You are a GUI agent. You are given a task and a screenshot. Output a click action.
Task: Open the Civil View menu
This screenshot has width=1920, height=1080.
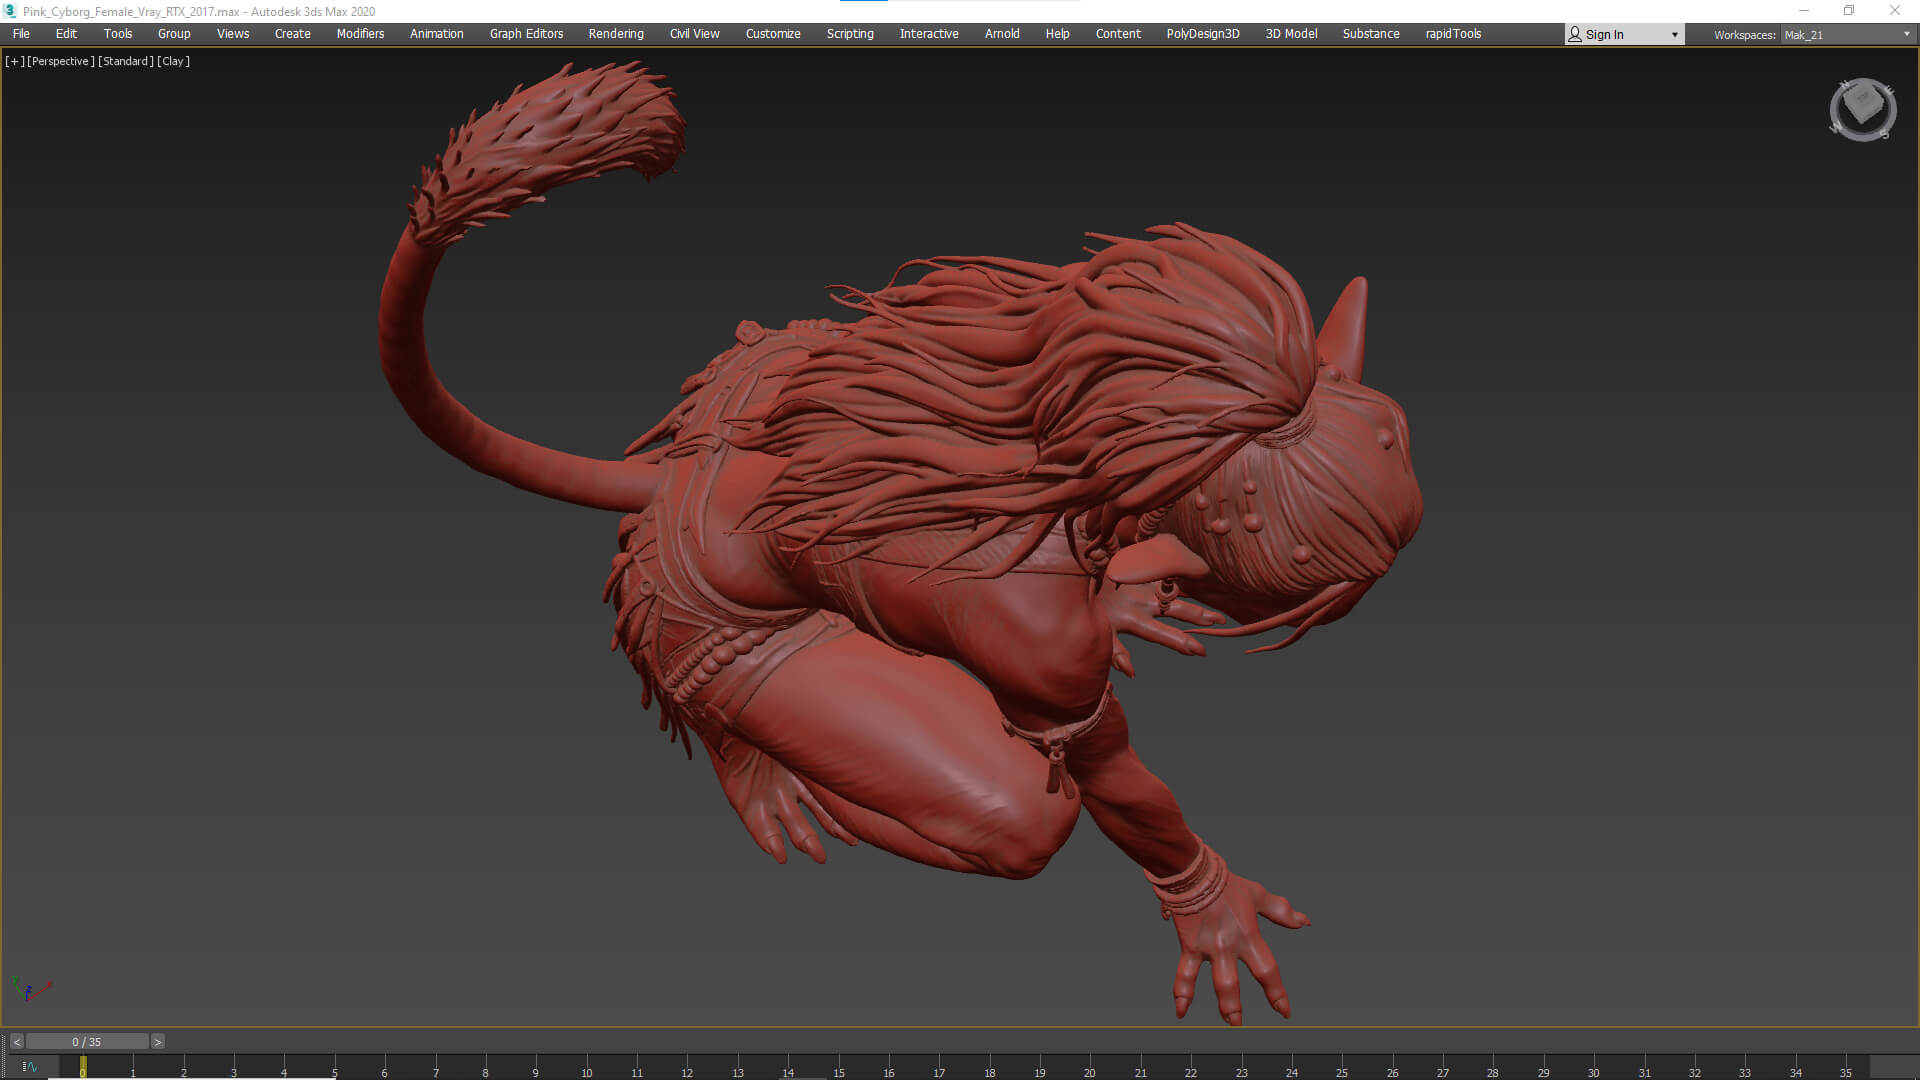[x=695, y=34]
